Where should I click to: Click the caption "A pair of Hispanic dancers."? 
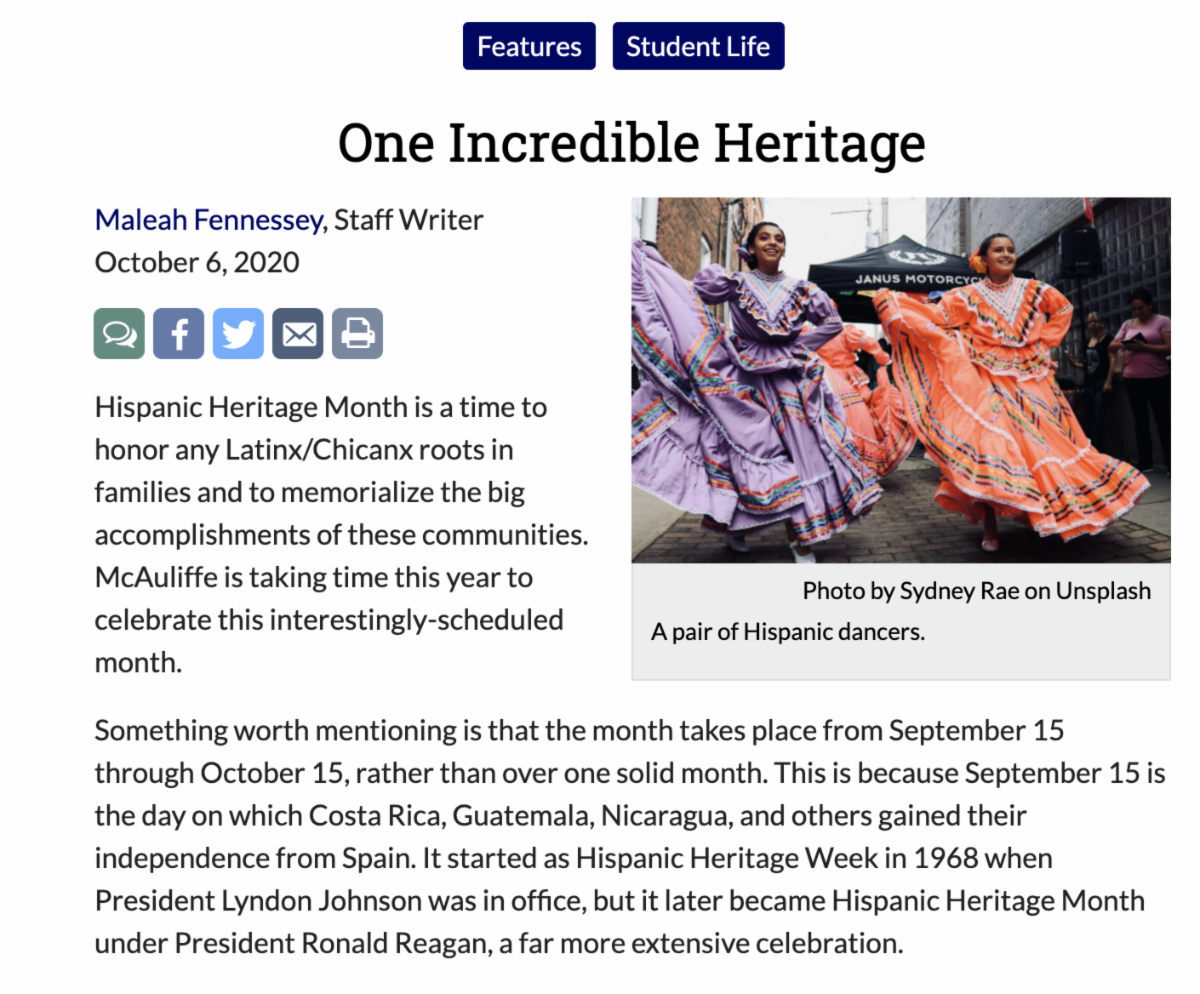tap(788, 632)
